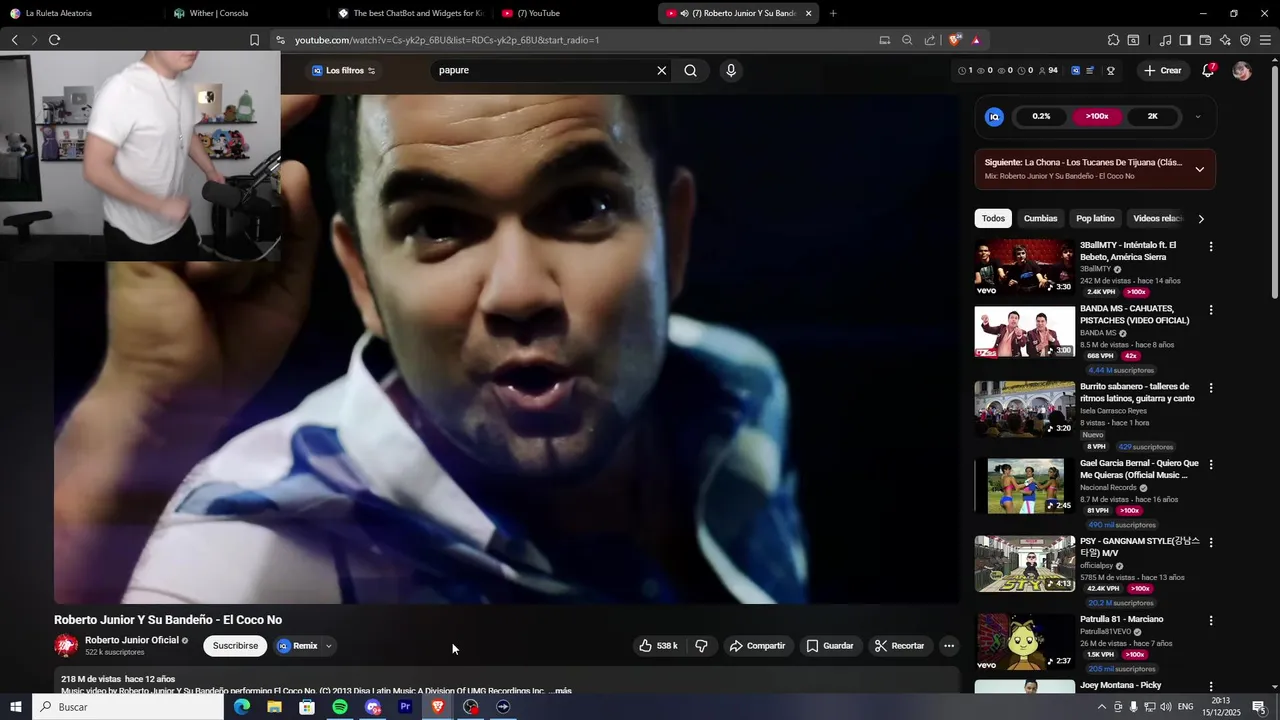Image resolution: width=1280 pixels, height=720 pixels.
Task: Open Los filtros filter button
Action: tap(344, 70)
